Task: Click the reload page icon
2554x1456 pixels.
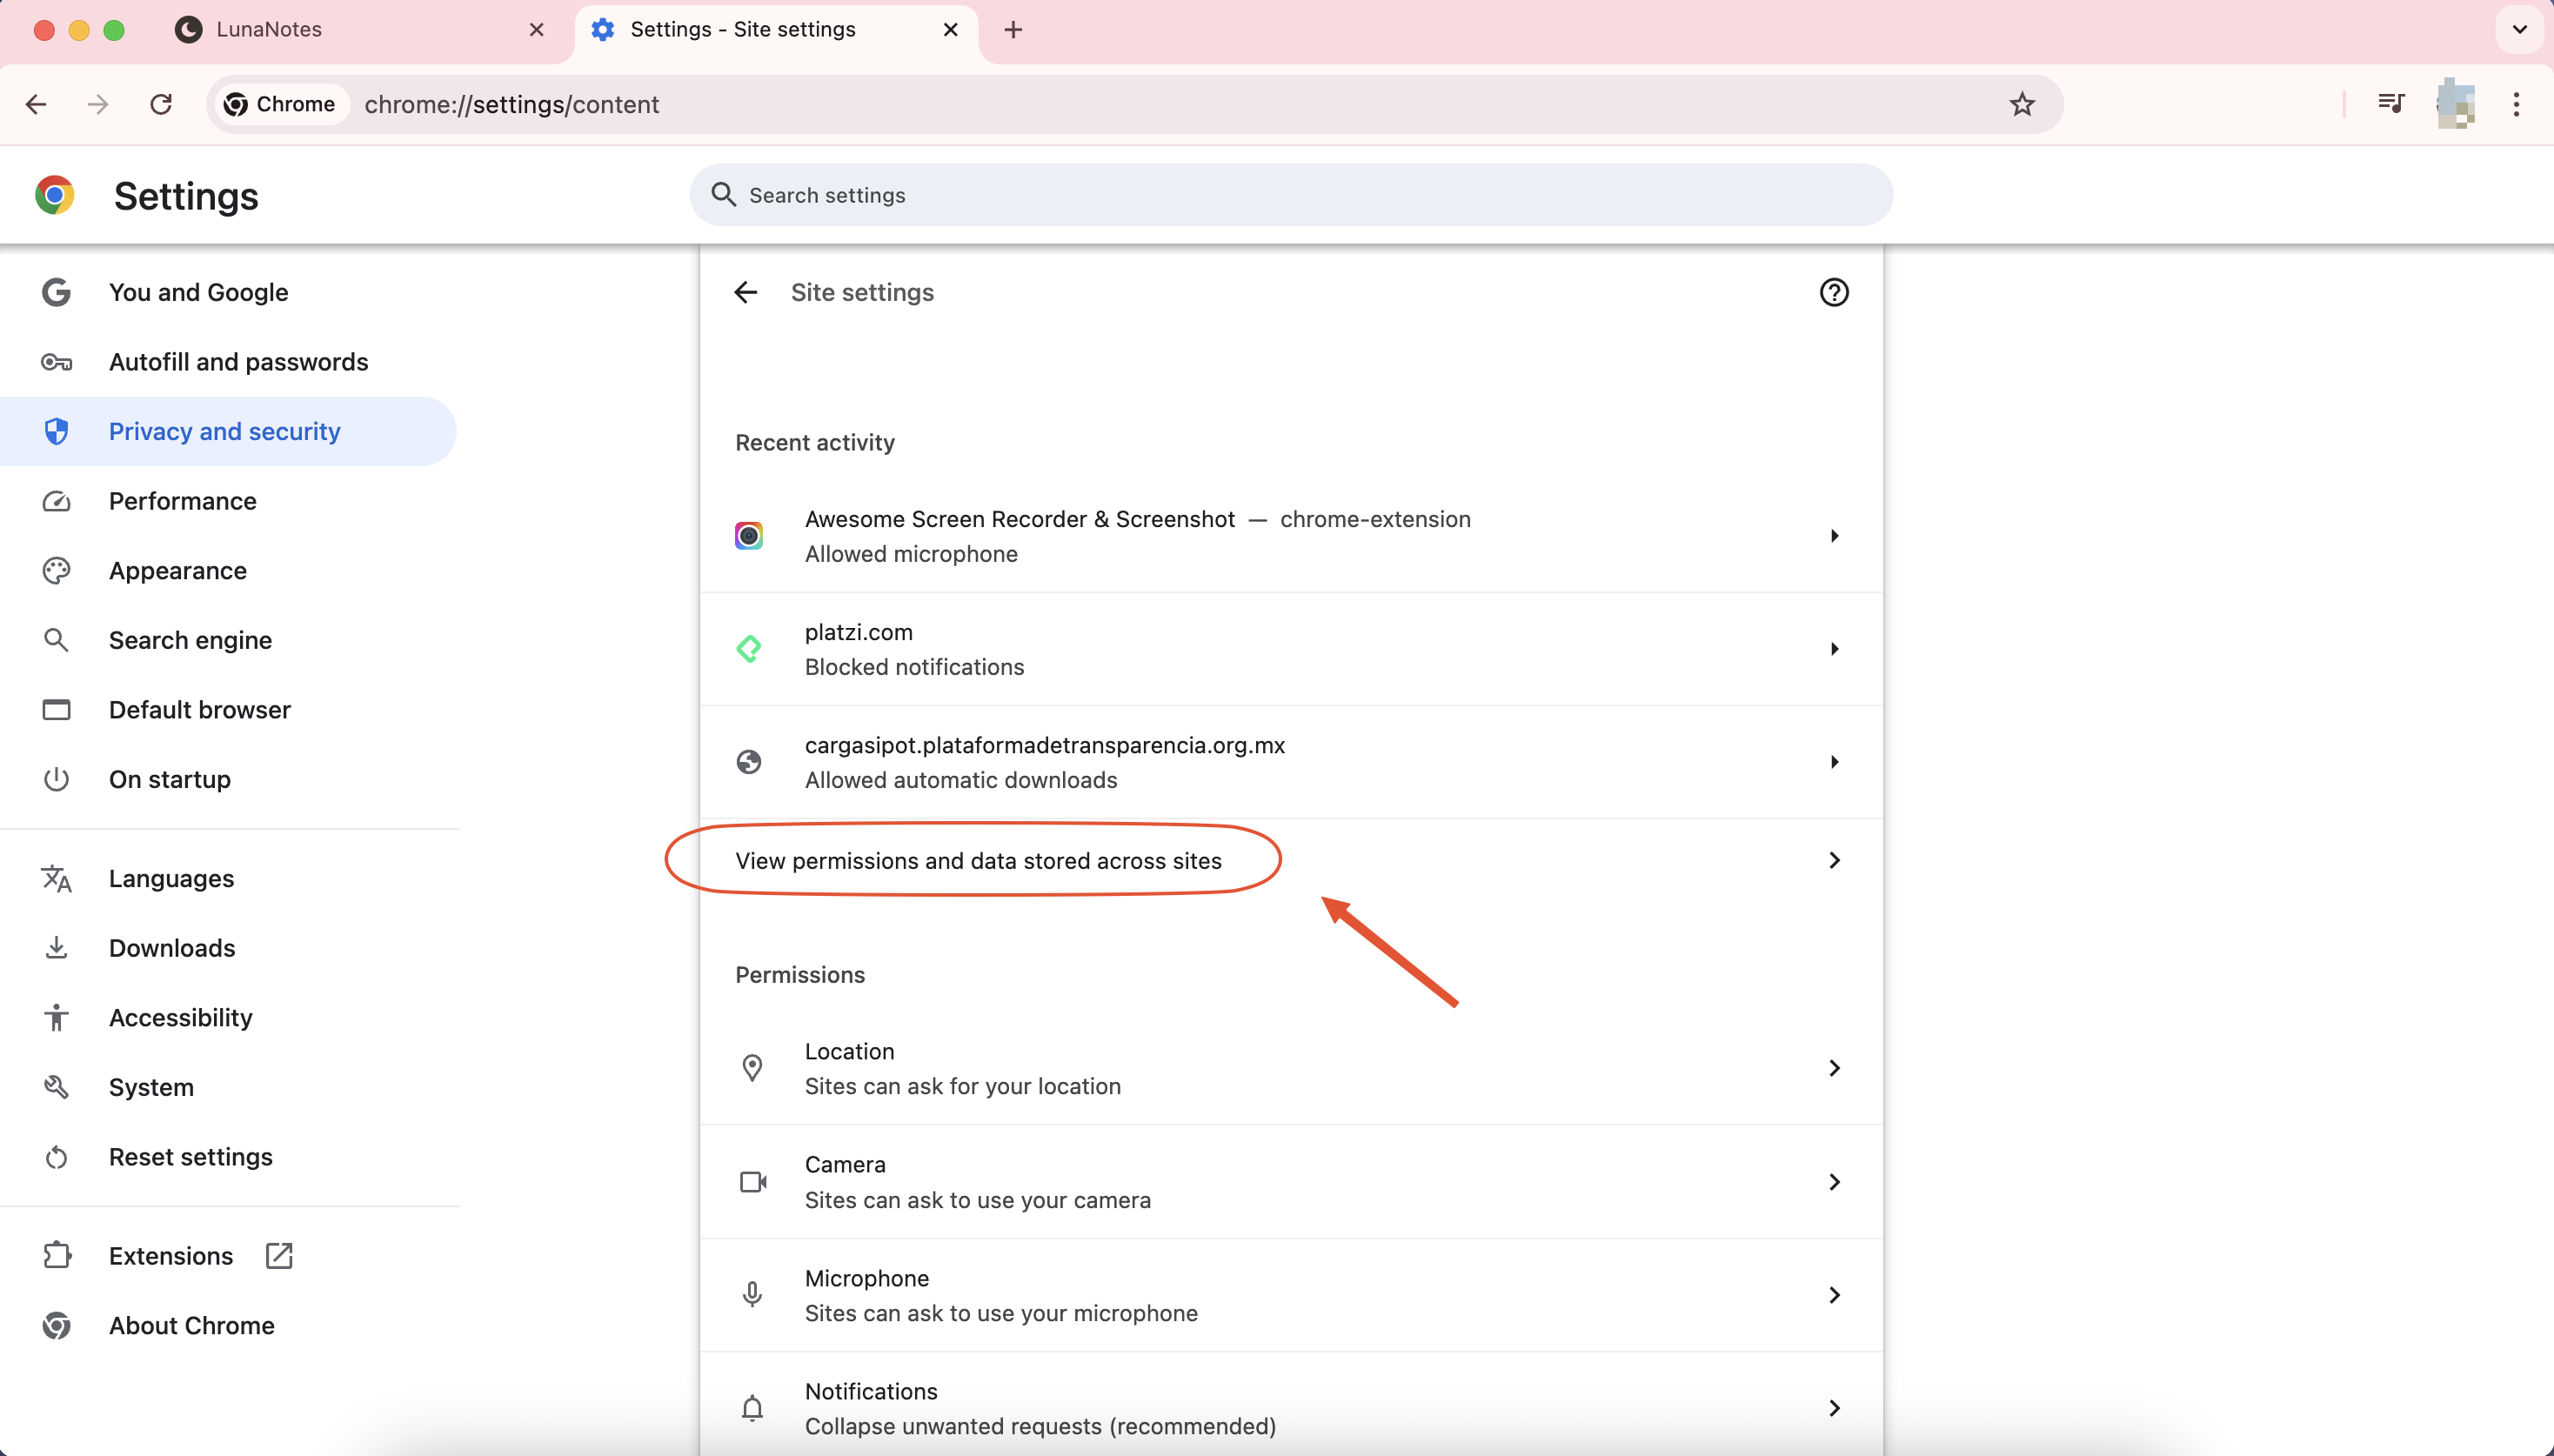Action: pyautogui.click(x=161, y=104)
